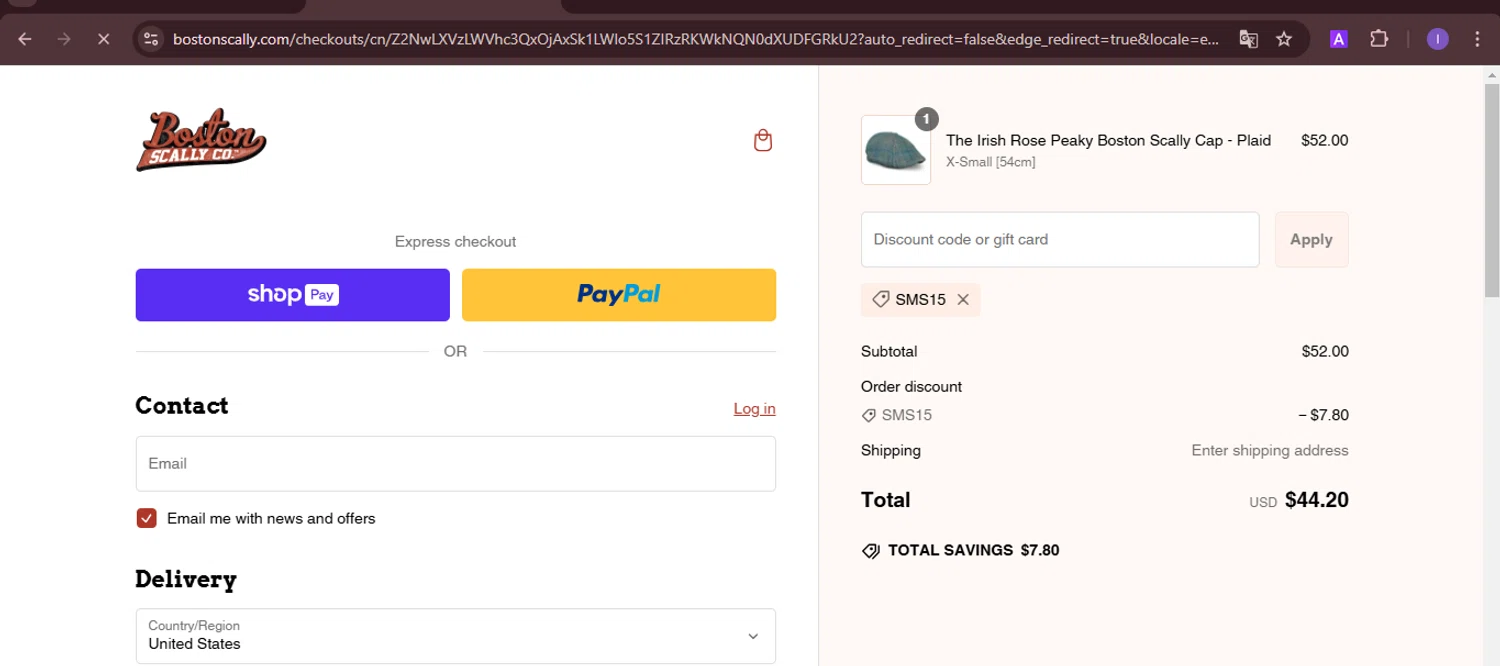Click the Log in link
The width and height of the screenshot is (1500, 666).
pos(754,408)
